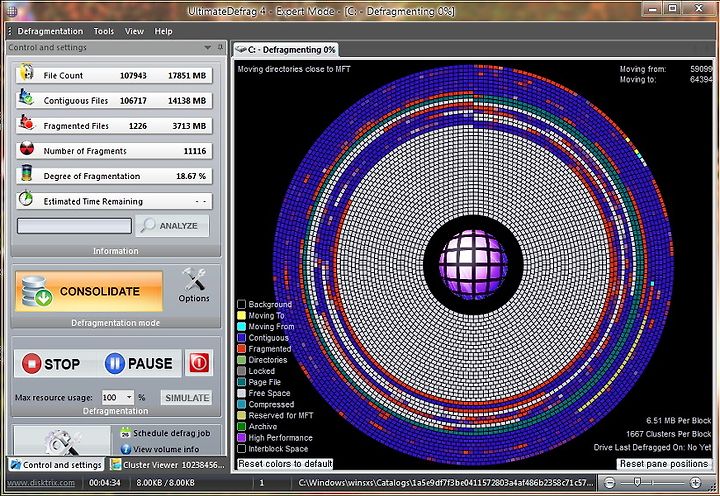Click the Estimated Time Remaining clock icon
This screenshot has width=720, height=496.
[26, 199]
